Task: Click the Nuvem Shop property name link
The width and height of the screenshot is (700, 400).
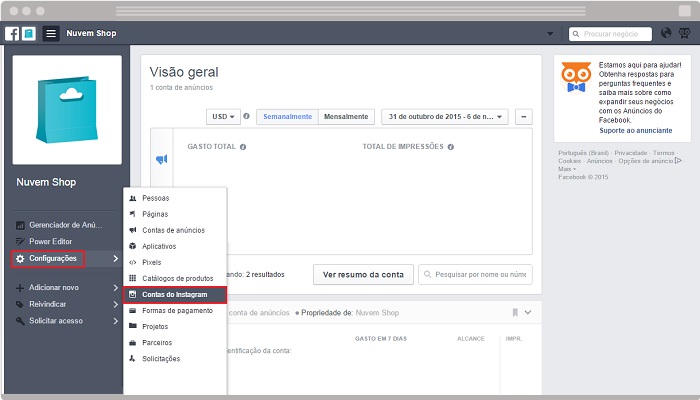Action: tap(377, 313)
